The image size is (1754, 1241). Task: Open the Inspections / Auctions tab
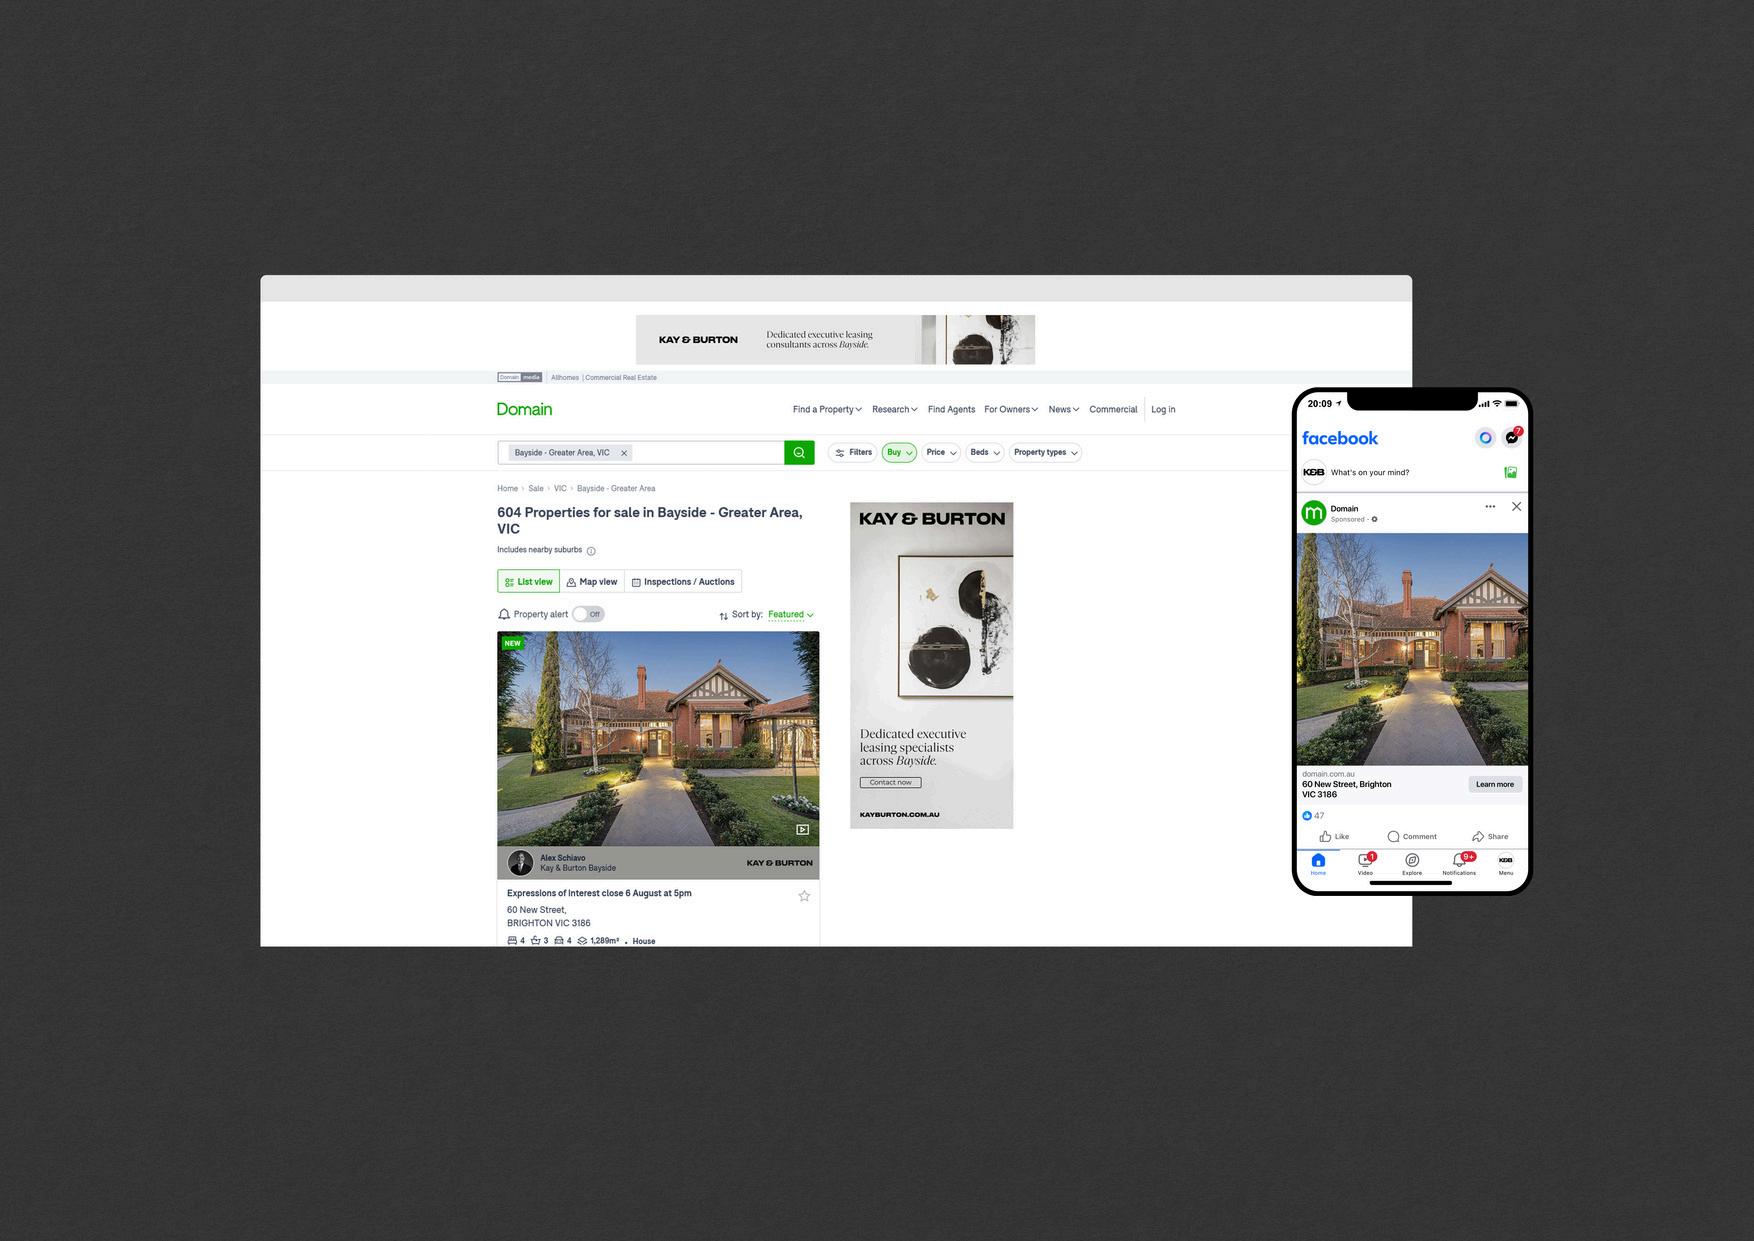click(x=683, y=582)
